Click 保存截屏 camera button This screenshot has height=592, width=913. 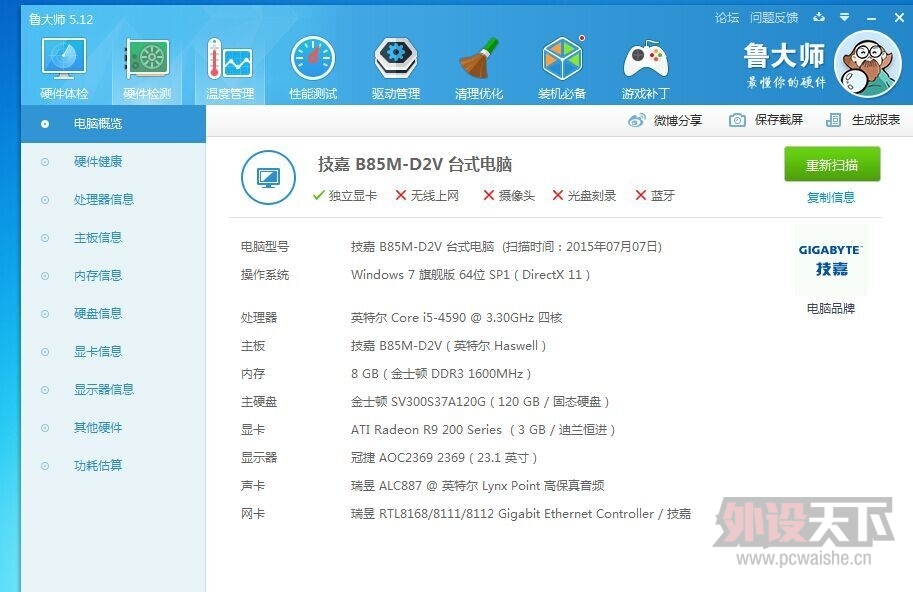tap(766, 120)
